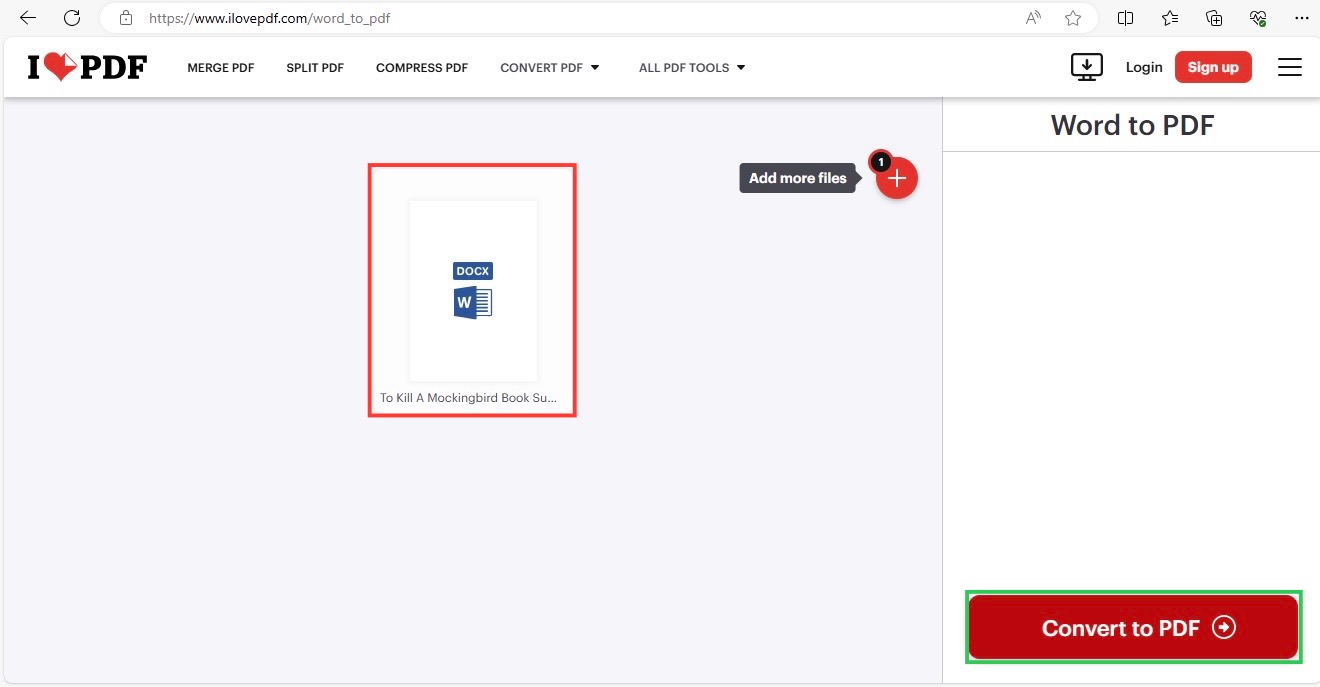Open the COMPRESS PDF tool
The height and width of the screenshot is (687, 1320).
coord(422,68)
